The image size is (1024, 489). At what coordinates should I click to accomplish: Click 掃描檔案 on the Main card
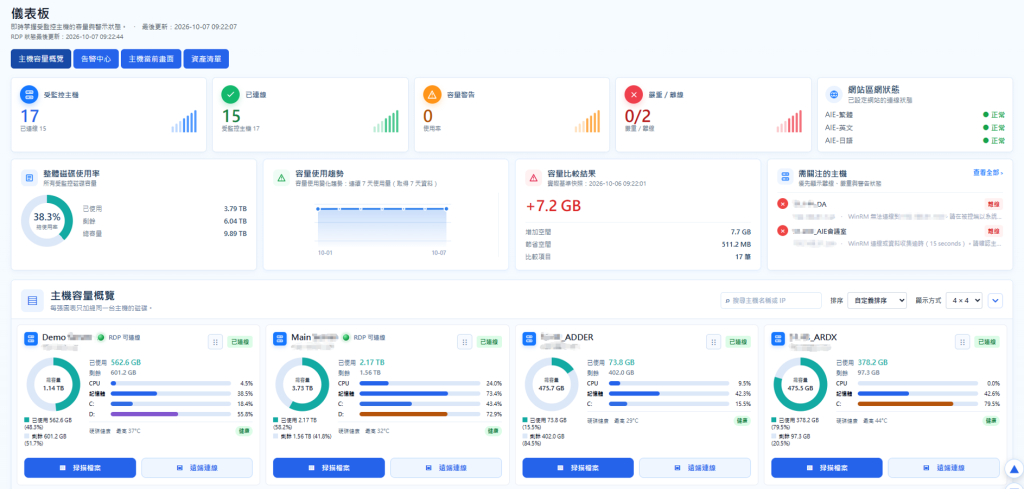tap(329, 467)
